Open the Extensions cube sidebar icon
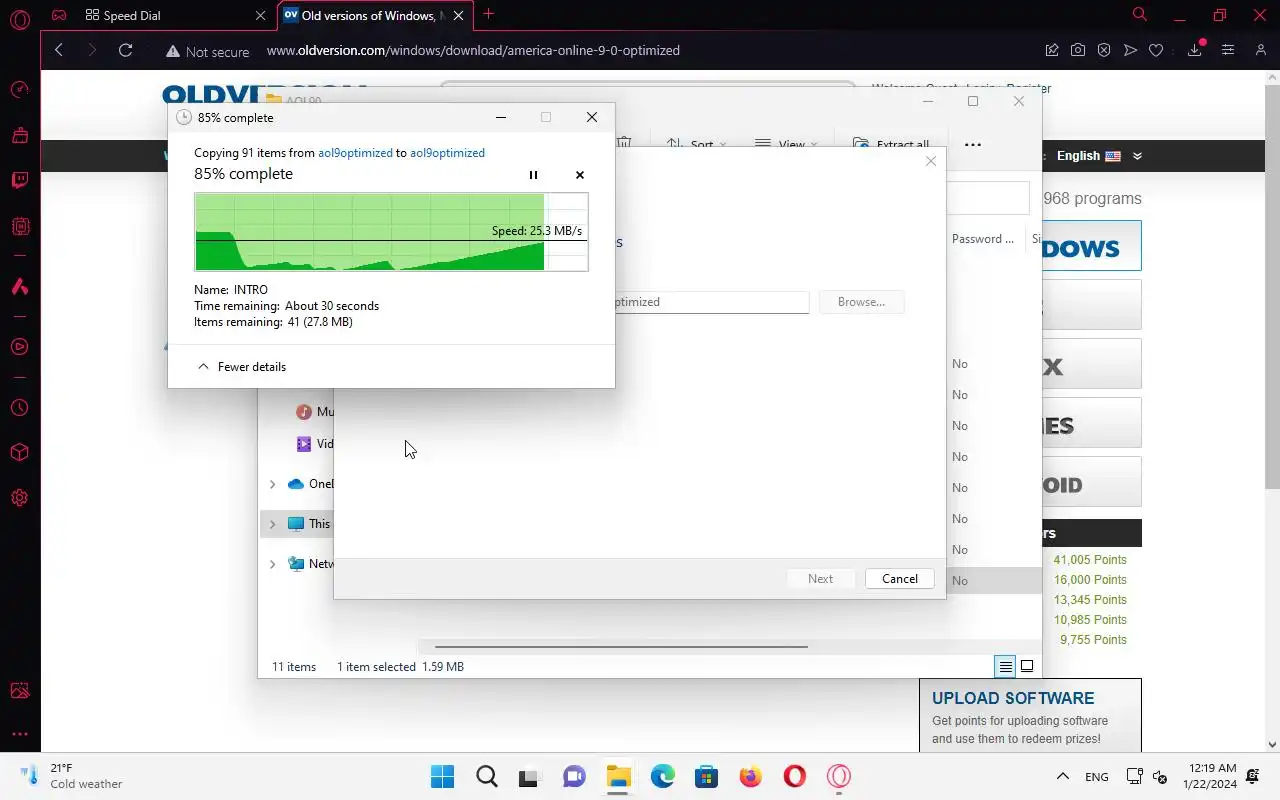The height and width of the screenshot is (800, 1280). [20, 453]
